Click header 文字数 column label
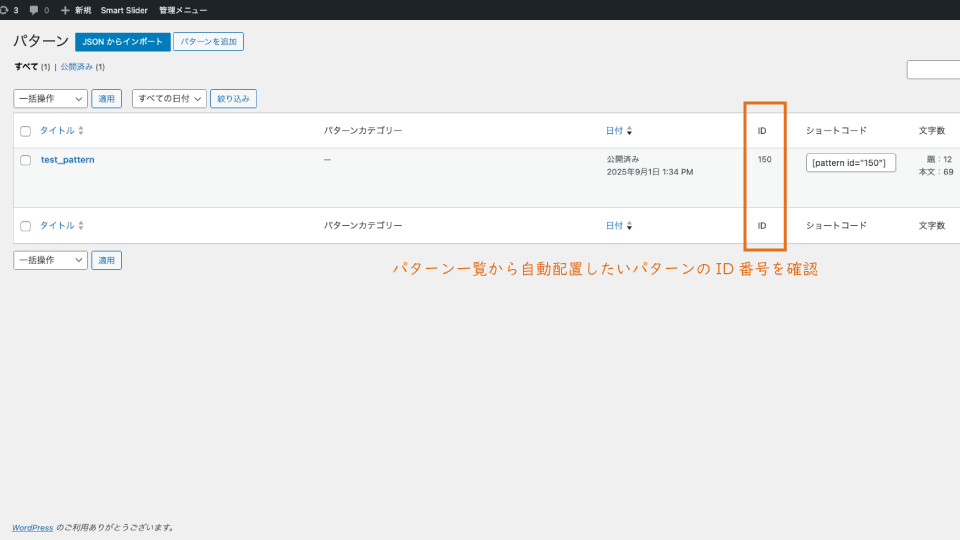960x540 pixels. [932, 130]
